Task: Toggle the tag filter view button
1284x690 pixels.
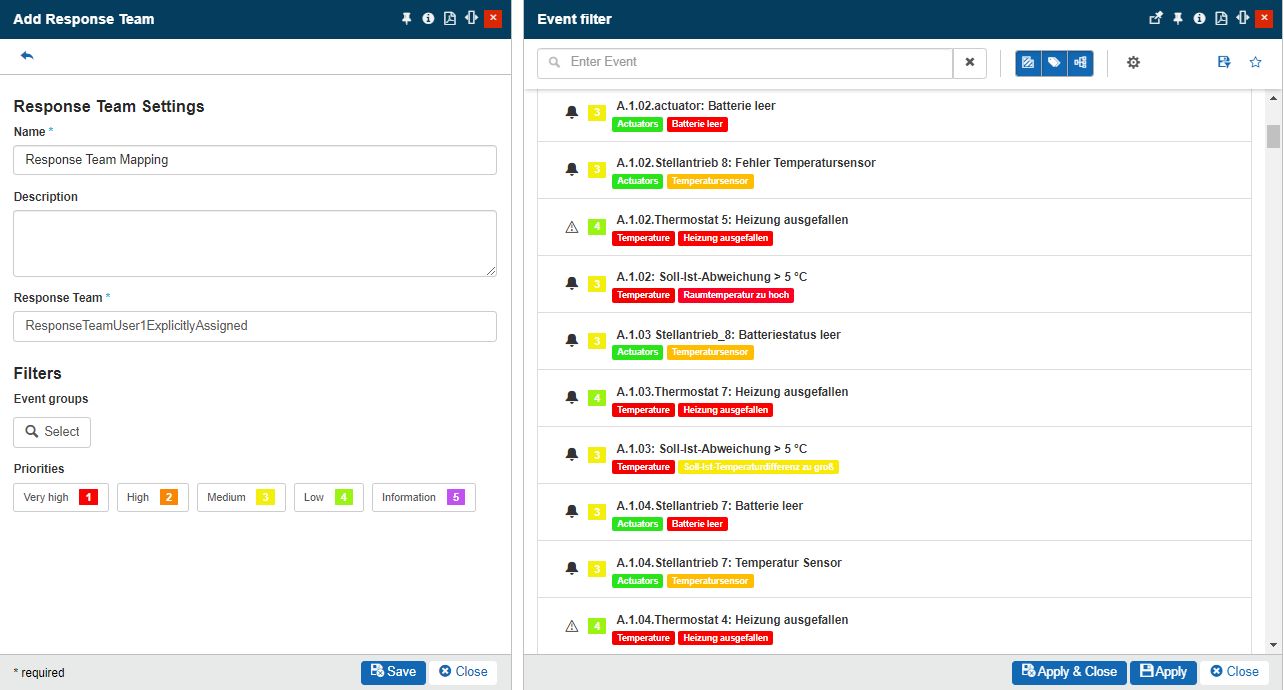Action: point(1054,63)
